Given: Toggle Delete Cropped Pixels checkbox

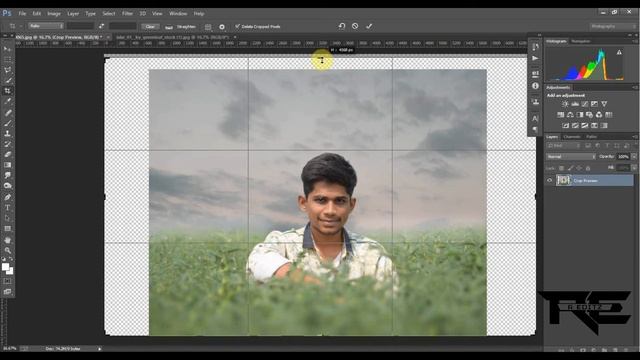Looking at the screenshot, I should pyautogui.click(x=237, y=27).
